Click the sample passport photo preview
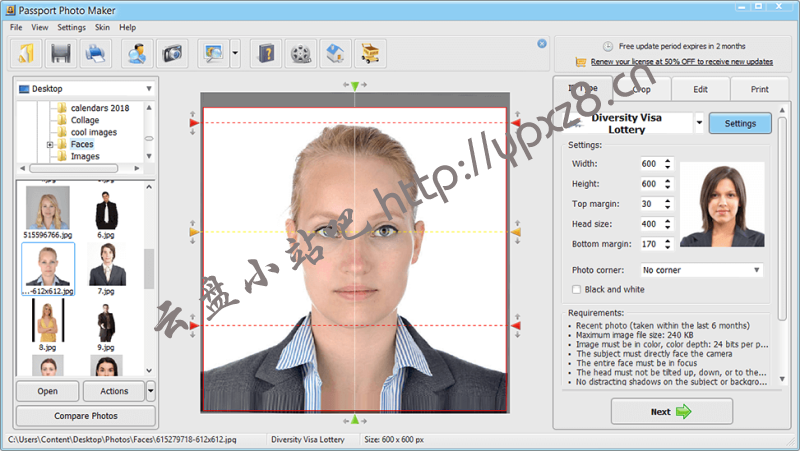The width and height of the screenshot is (800, 451). pyautogui.click(x=722, y=205)
